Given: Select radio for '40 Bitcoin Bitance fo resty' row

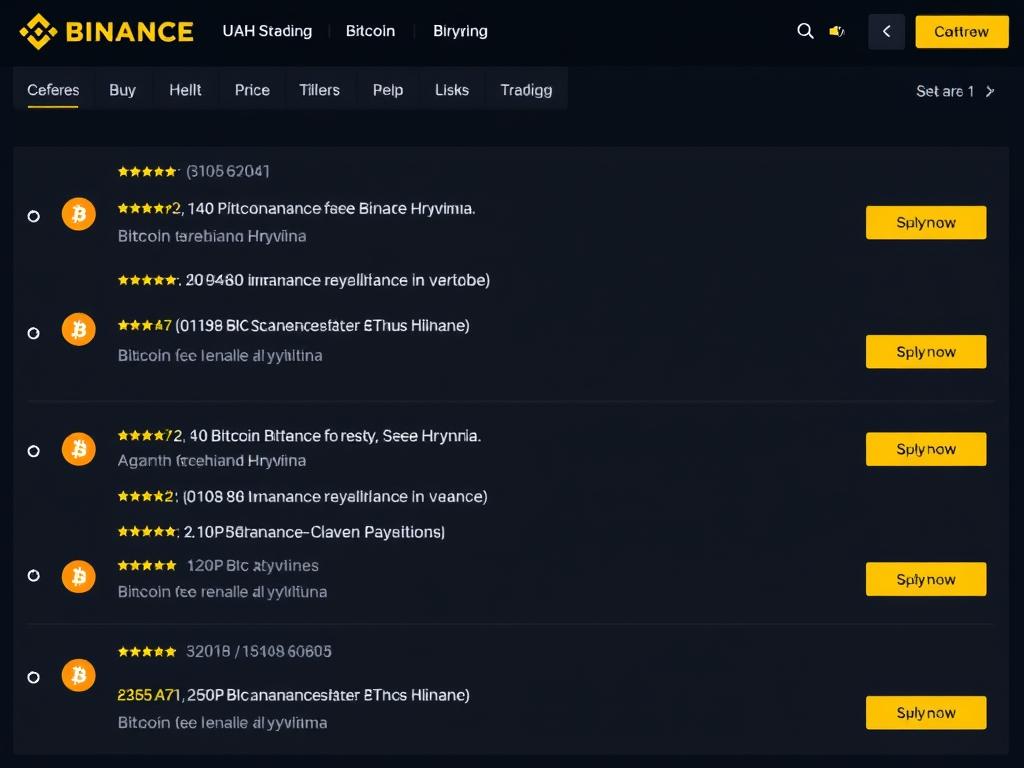Looking at the screenshot, I should [x=33, y=451].
